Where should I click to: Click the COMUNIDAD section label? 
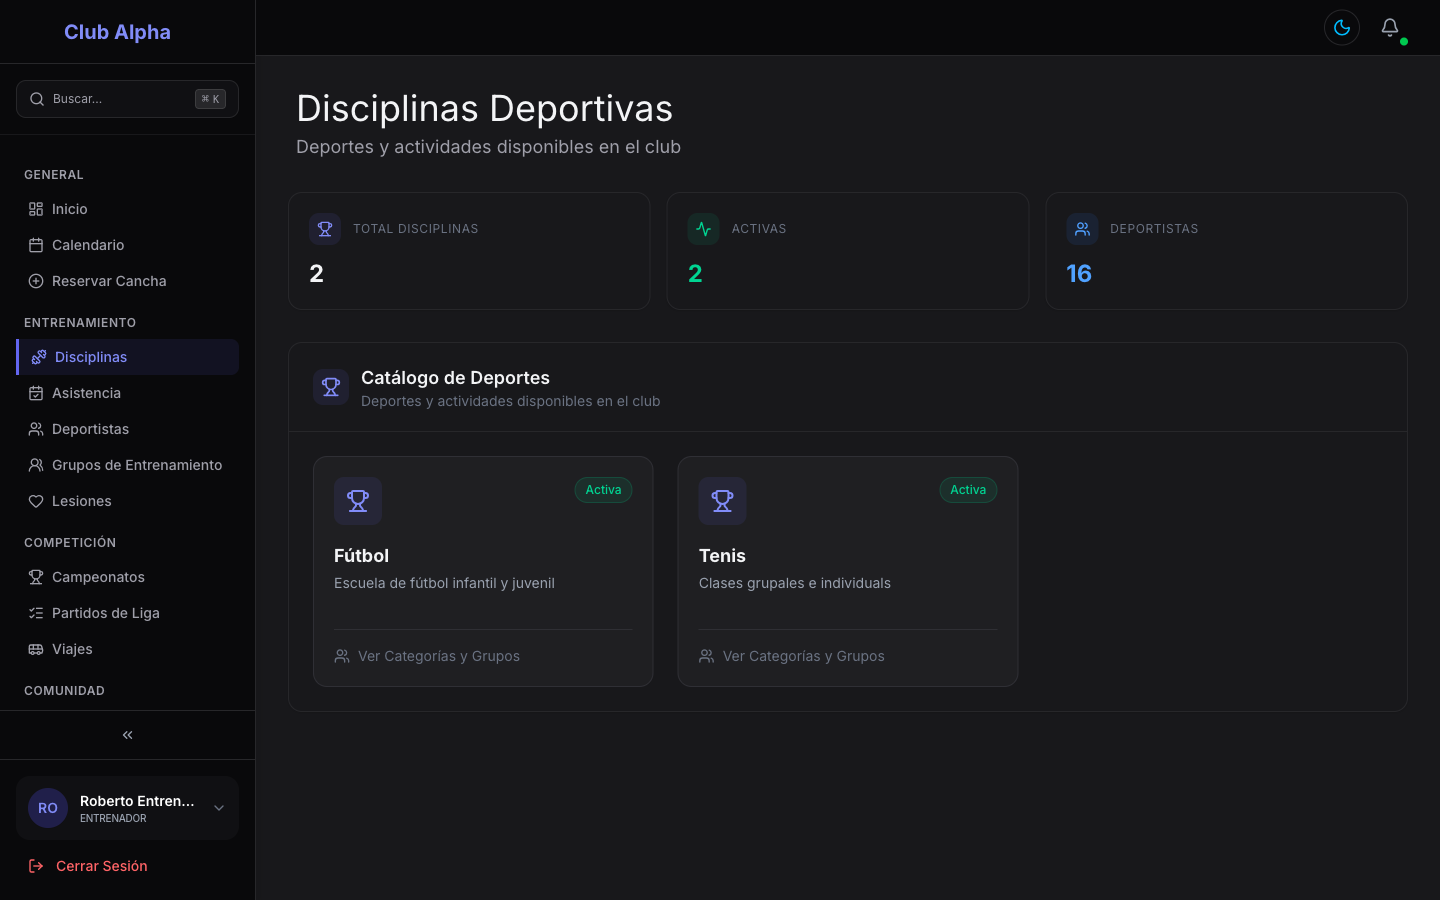(64, 691)
